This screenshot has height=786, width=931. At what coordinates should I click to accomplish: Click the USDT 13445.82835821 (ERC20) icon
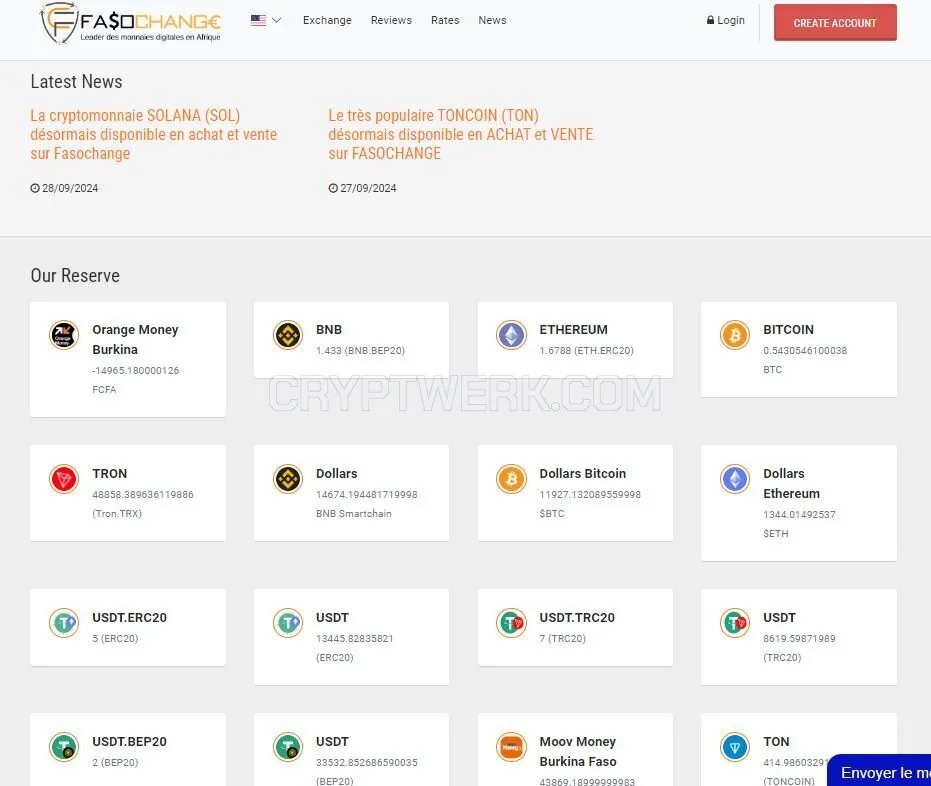coord(288,623)
